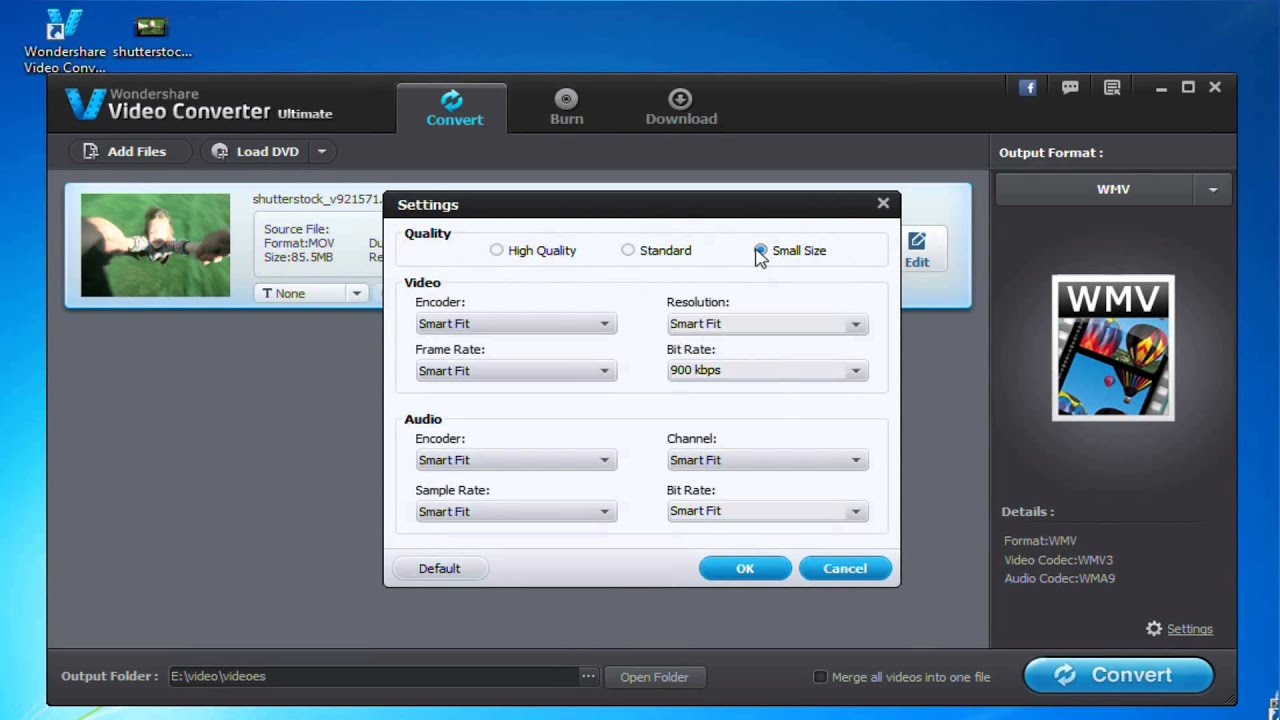Click the 'Size:85.5MB' source file text

[298, 257]
